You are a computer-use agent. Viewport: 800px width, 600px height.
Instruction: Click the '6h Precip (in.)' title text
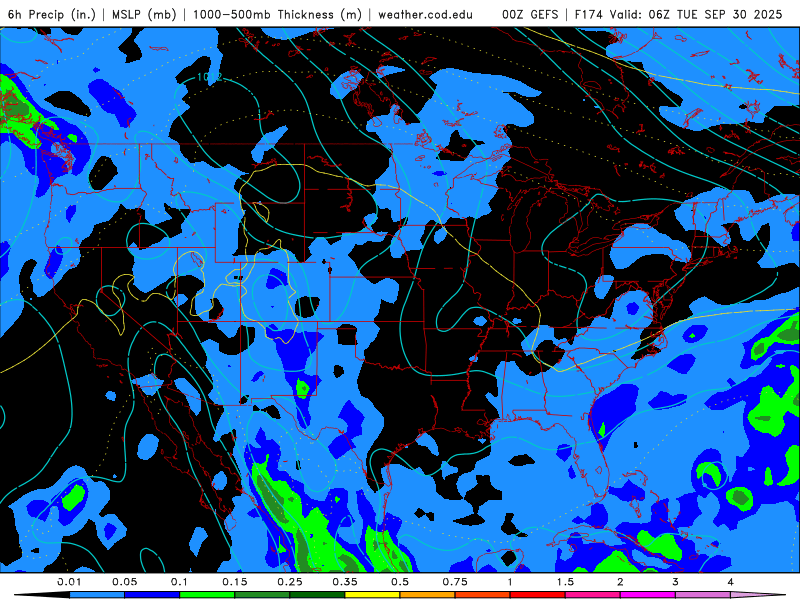click(52, 14)
